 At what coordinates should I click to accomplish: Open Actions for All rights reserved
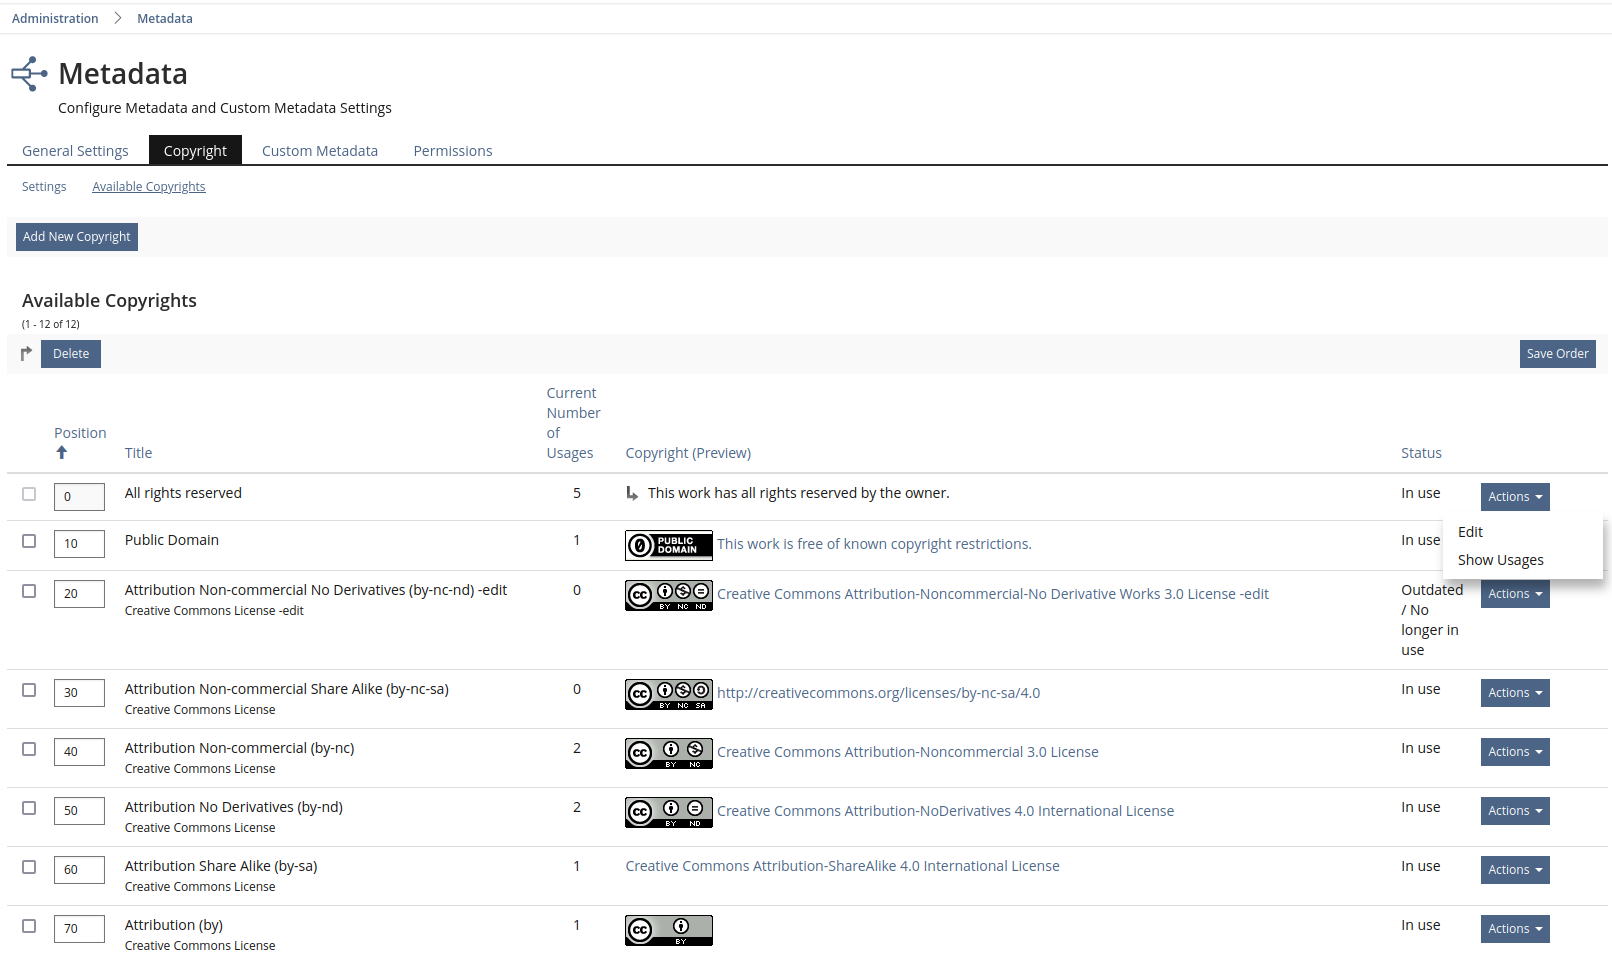click(x=1514, y=496)
